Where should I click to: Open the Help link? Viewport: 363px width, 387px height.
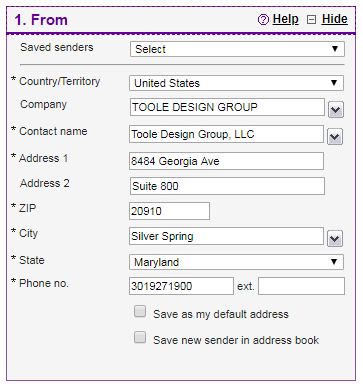(285, 19)
